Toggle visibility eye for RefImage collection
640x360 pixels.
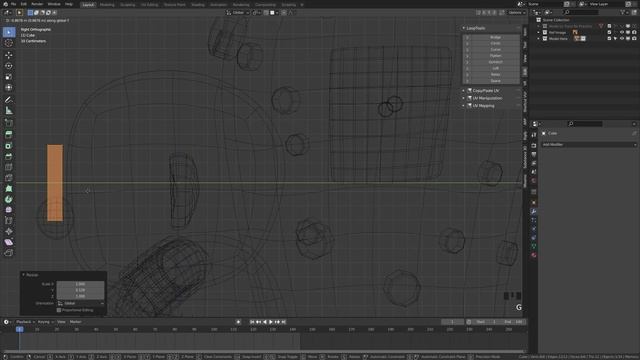click(x=622, y=32)
